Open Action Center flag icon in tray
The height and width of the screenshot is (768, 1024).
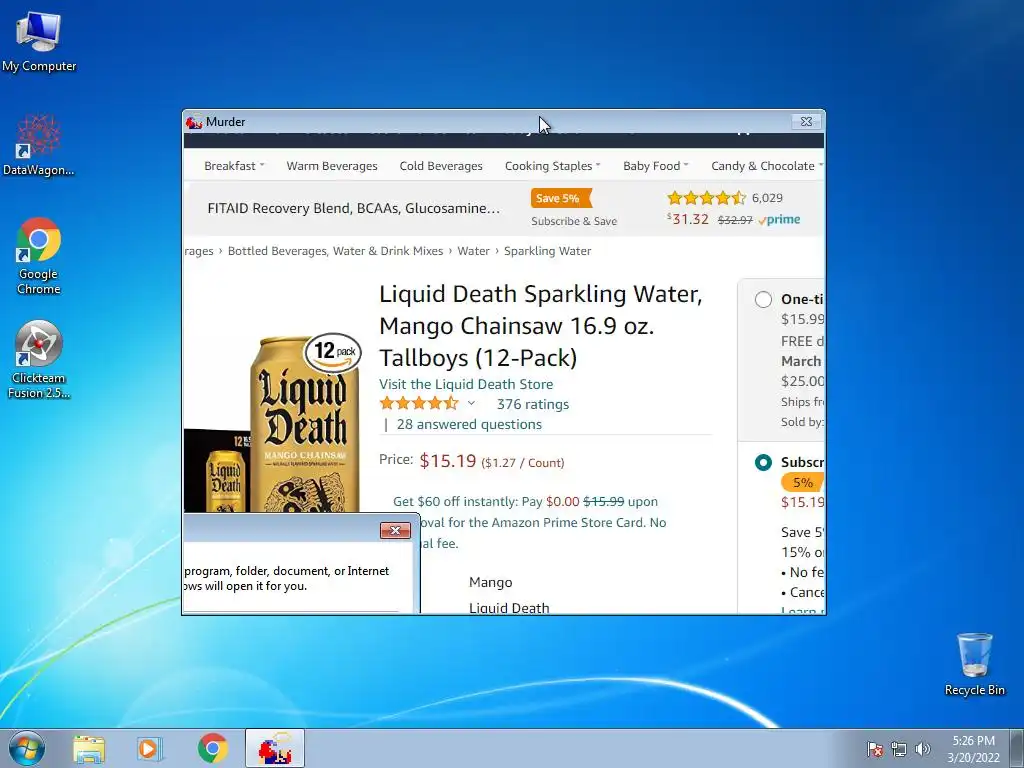click(x=875, y=749)
